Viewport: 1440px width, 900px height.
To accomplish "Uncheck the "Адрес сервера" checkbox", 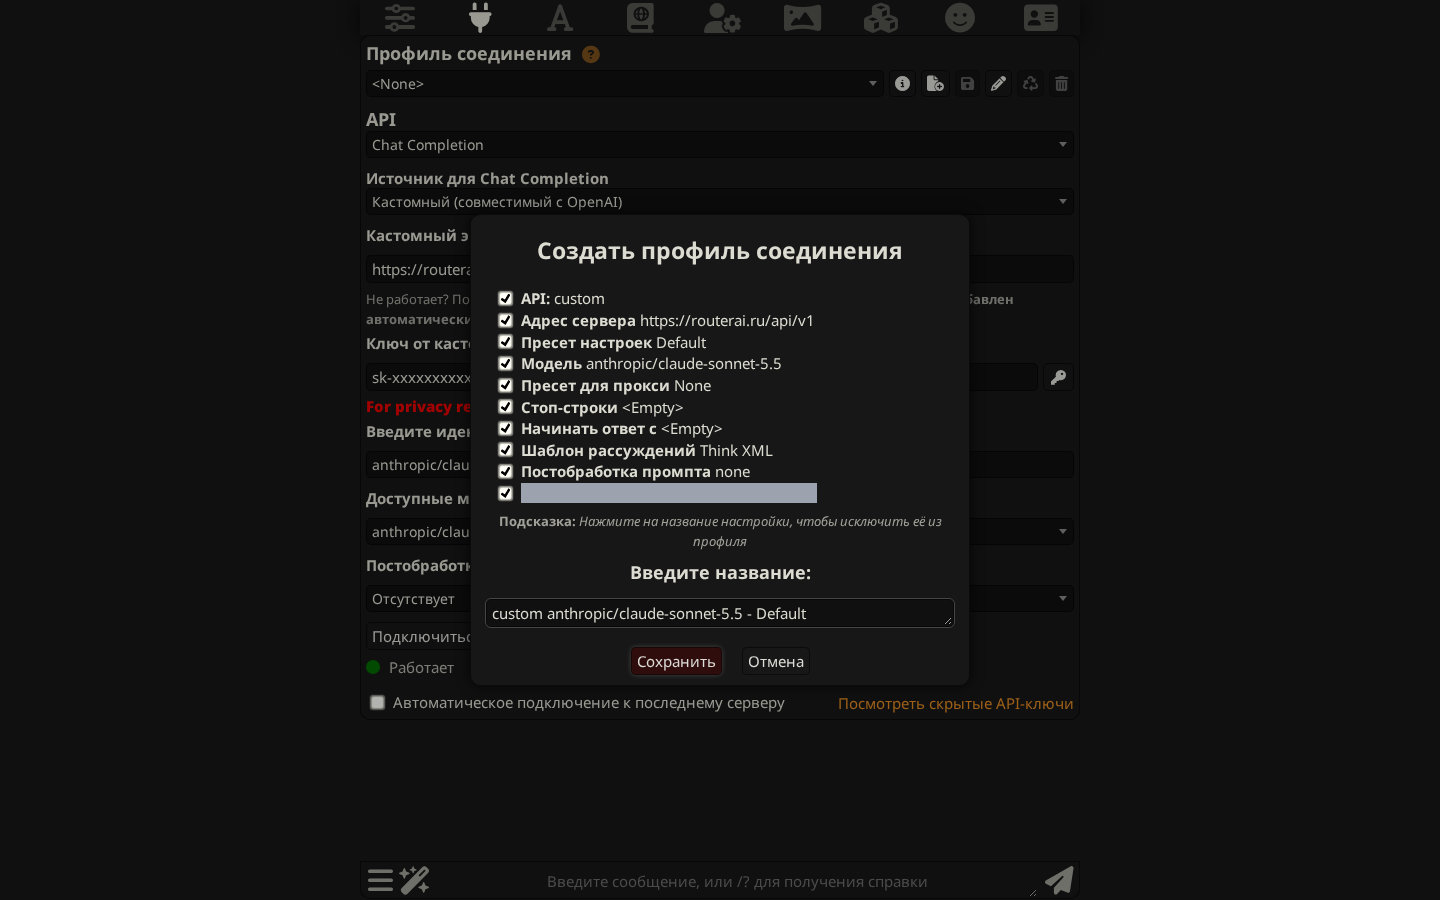I will 505,320.
